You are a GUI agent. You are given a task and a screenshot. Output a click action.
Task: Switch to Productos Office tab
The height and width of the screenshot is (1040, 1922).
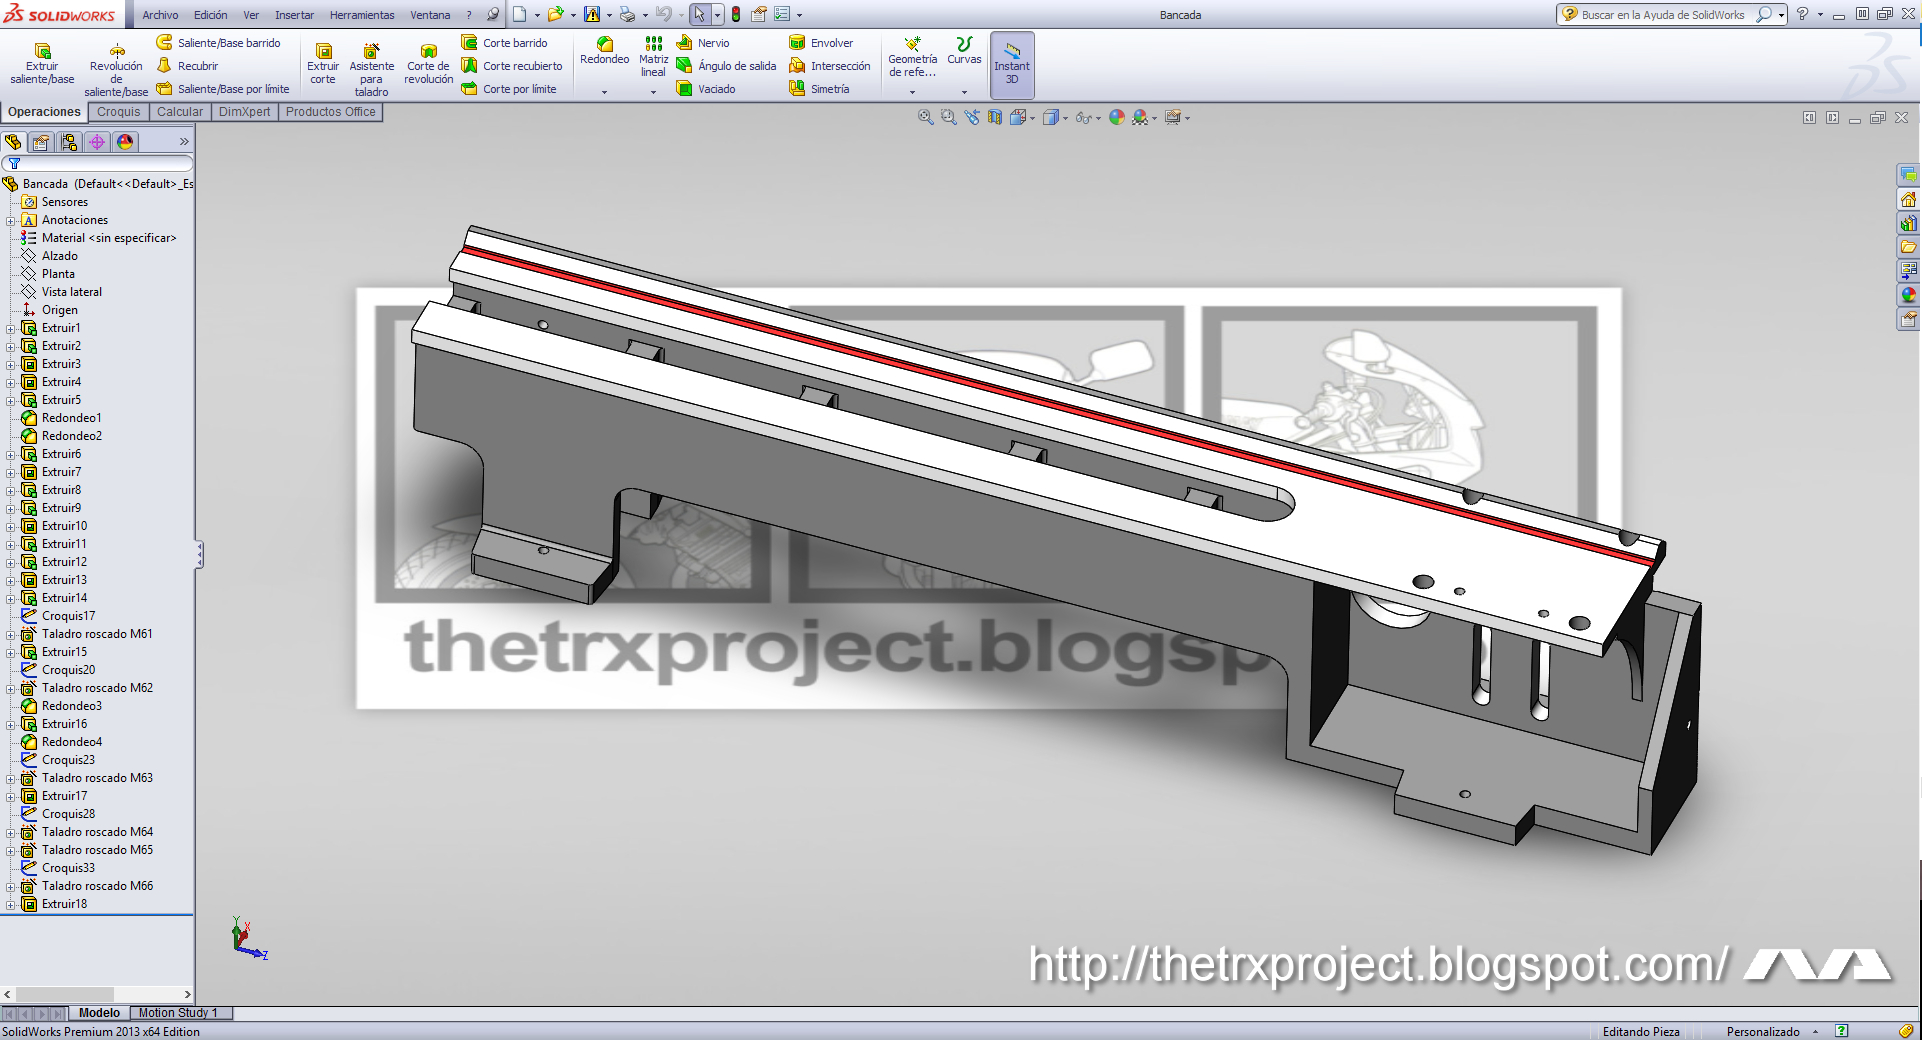pos(330,112)
